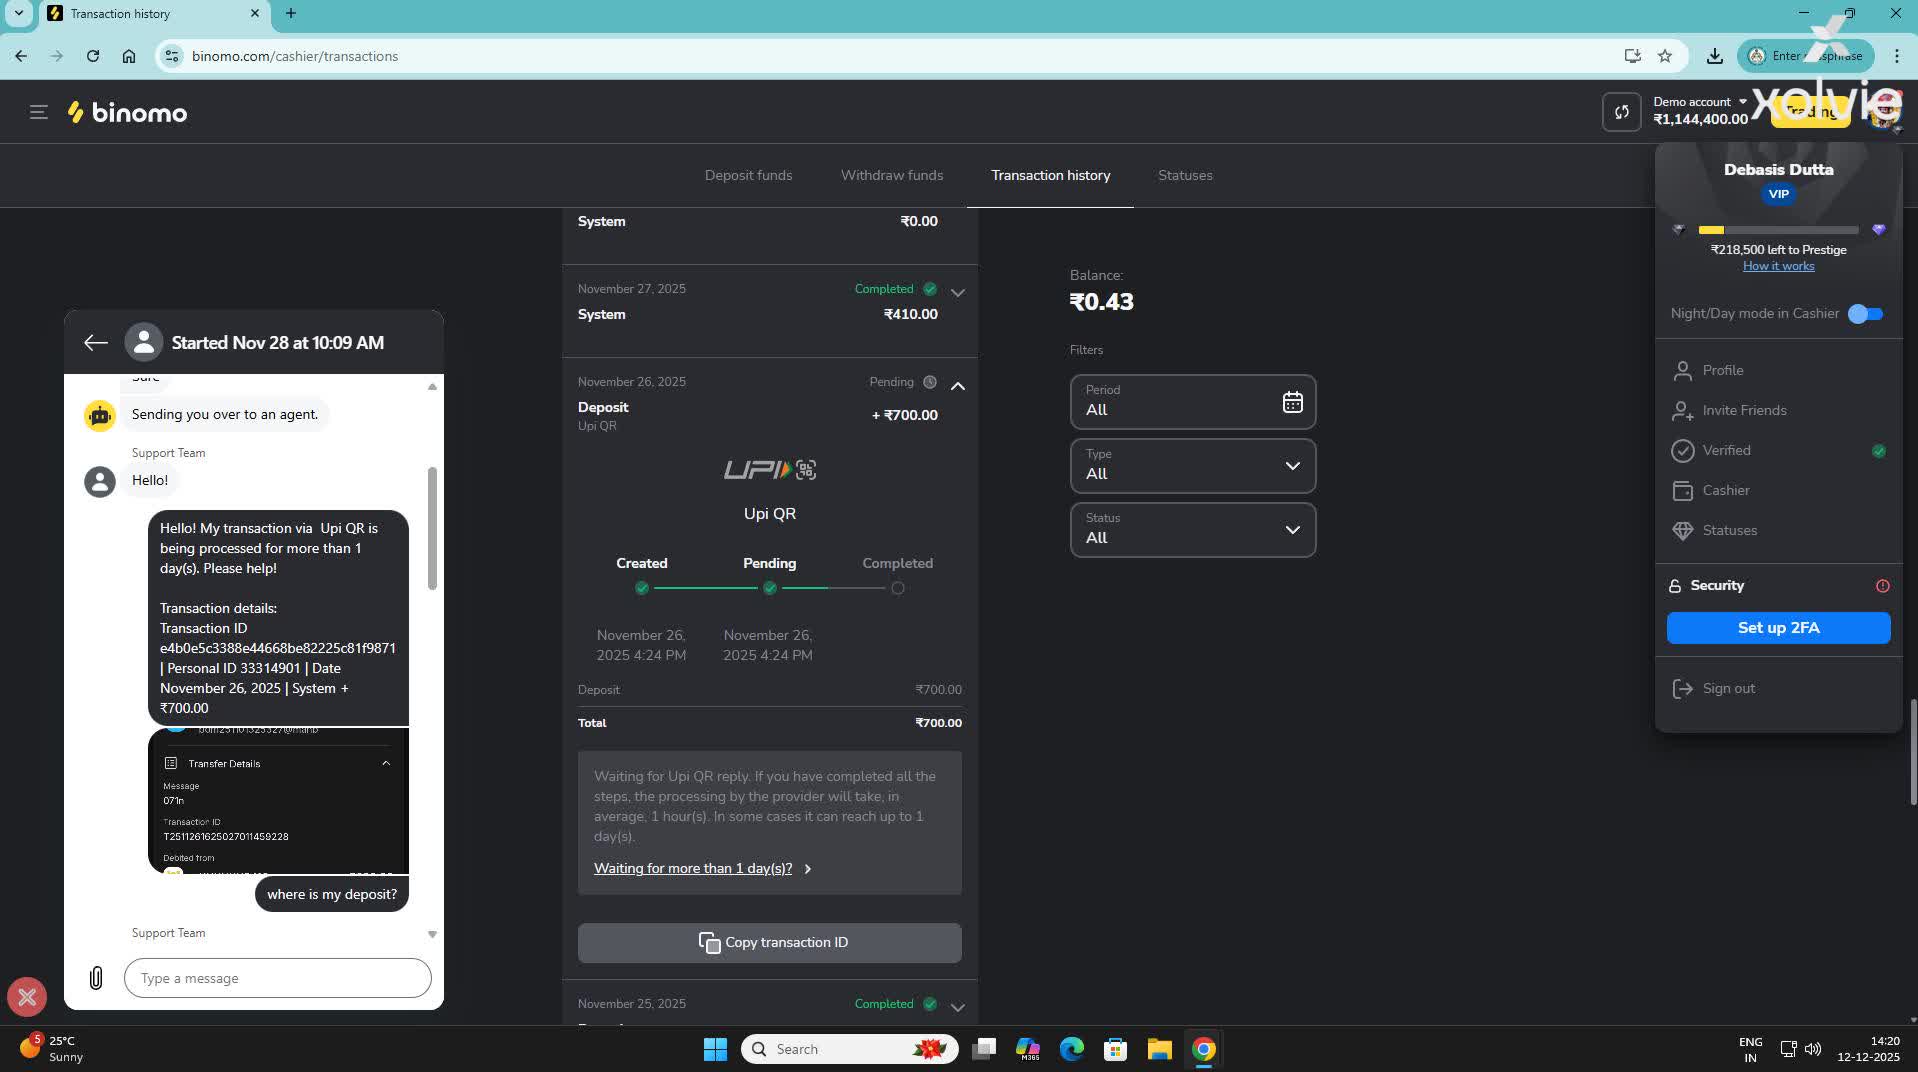
Task: Click the Binomo logo
Action: click(x=126, y=111)
